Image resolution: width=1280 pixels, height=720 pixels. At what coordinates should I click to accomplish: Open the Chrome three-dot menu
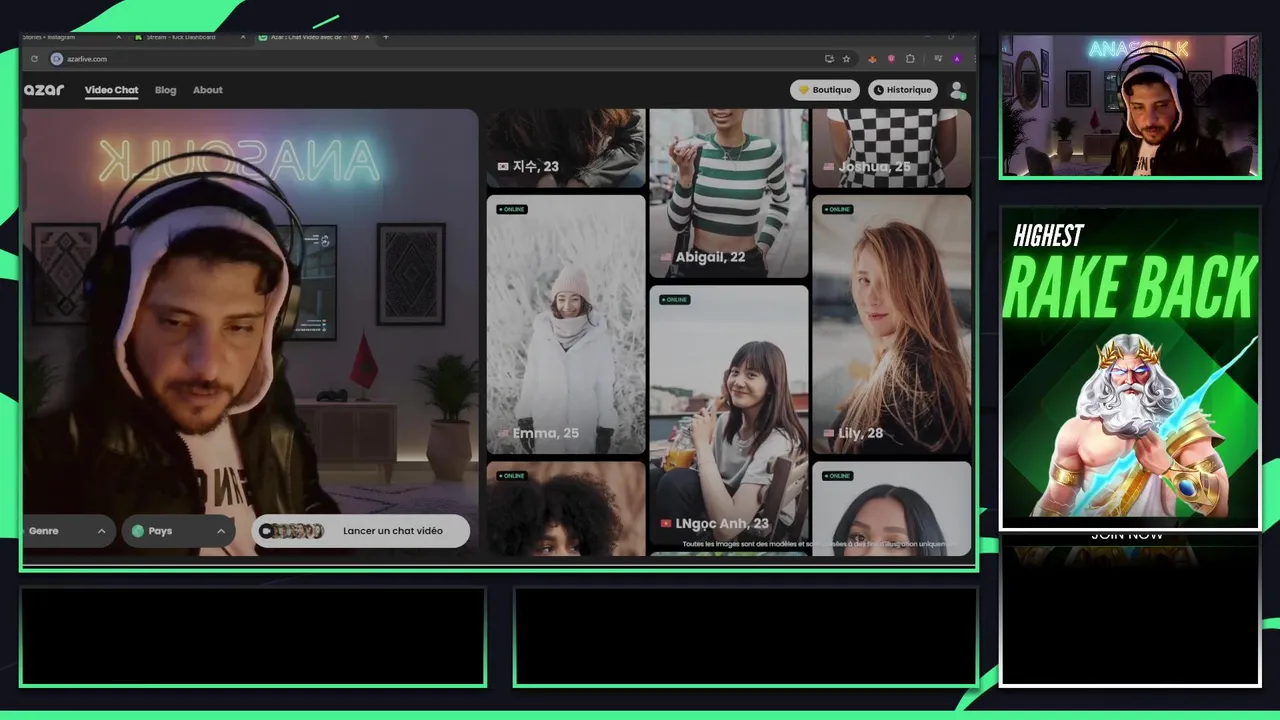click(x=974, y=59)
